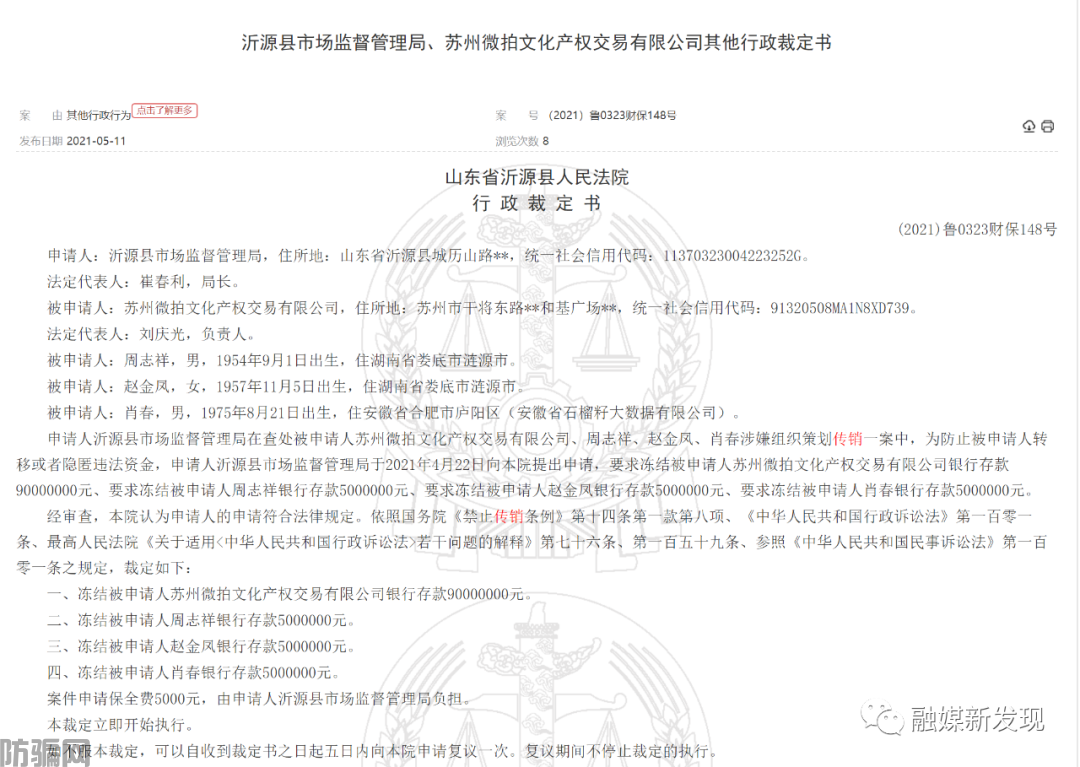The width and height of the screenshot is (1080, 767).
Task: Click ruling item '三、冻结被申请人赵金凤银行存款5000000元。'
Action: point(201,647)
